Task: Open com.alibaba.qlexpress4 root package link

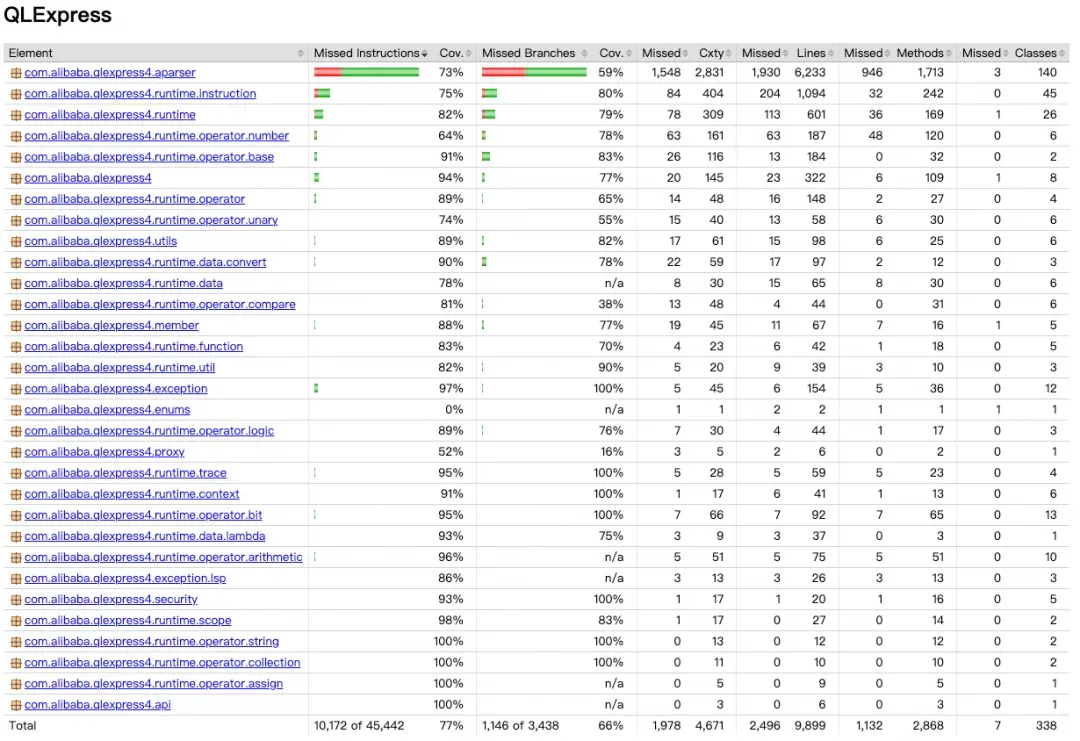Action: pyautogui.click(x=87, y=178)
